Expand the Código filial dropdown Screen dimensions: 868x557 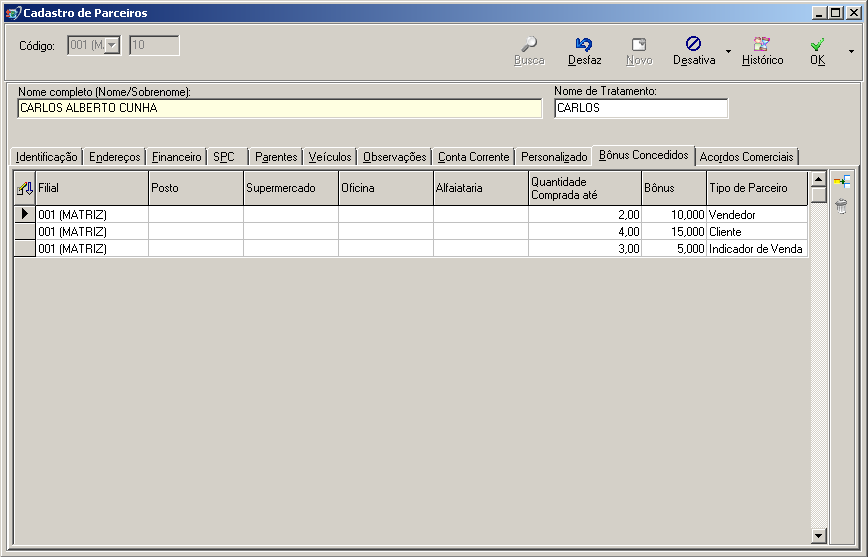(x=111, y=45)
